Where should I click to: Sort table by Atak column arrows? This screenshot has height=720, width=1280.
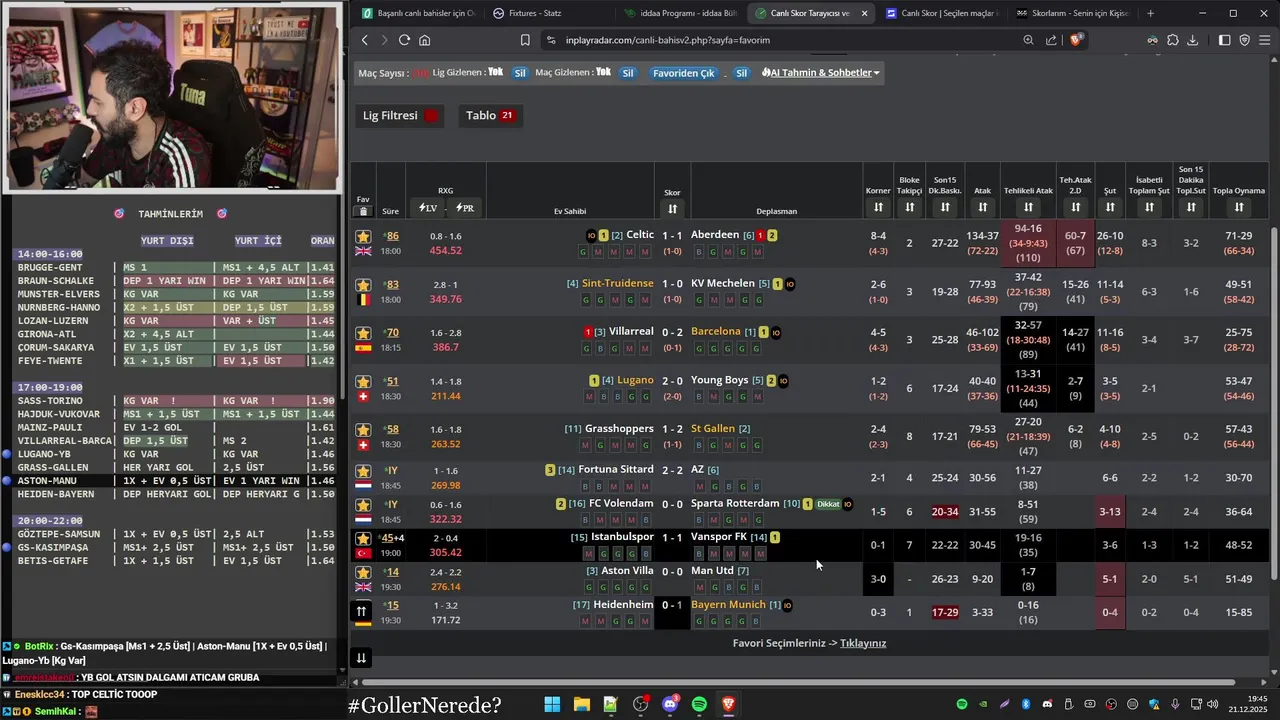[x=983, y=207]
